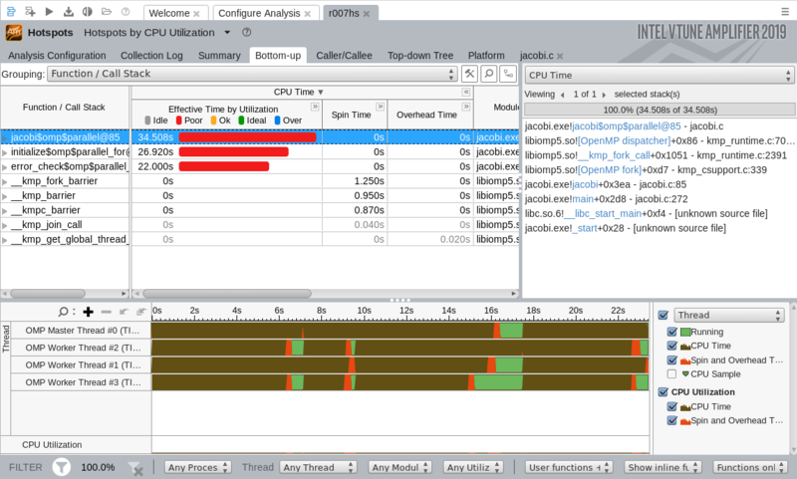The width and height of the screenshot is (797, 479).
Task: Toggle the CPU Utilization group checkbox
Action: pyautogui.click(x=663, y=392)
